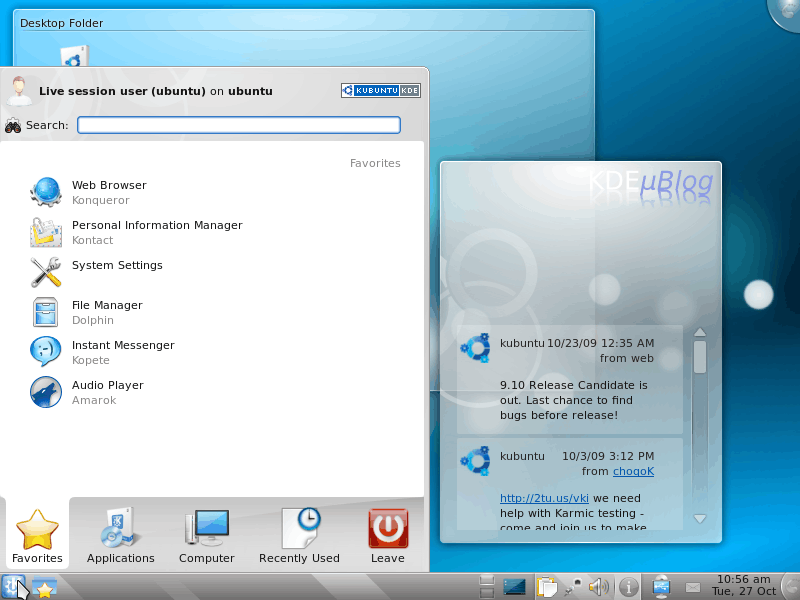Click the "Desktop Folder" widget title

pos(61,23)
